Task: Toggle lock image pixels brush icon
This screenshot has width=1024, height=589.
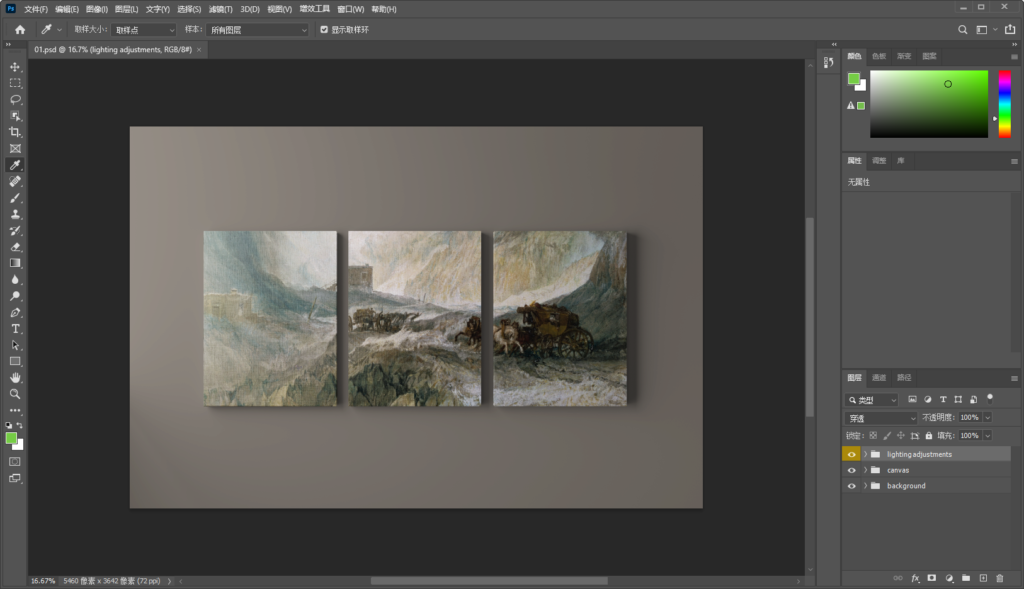Action: 887,436
